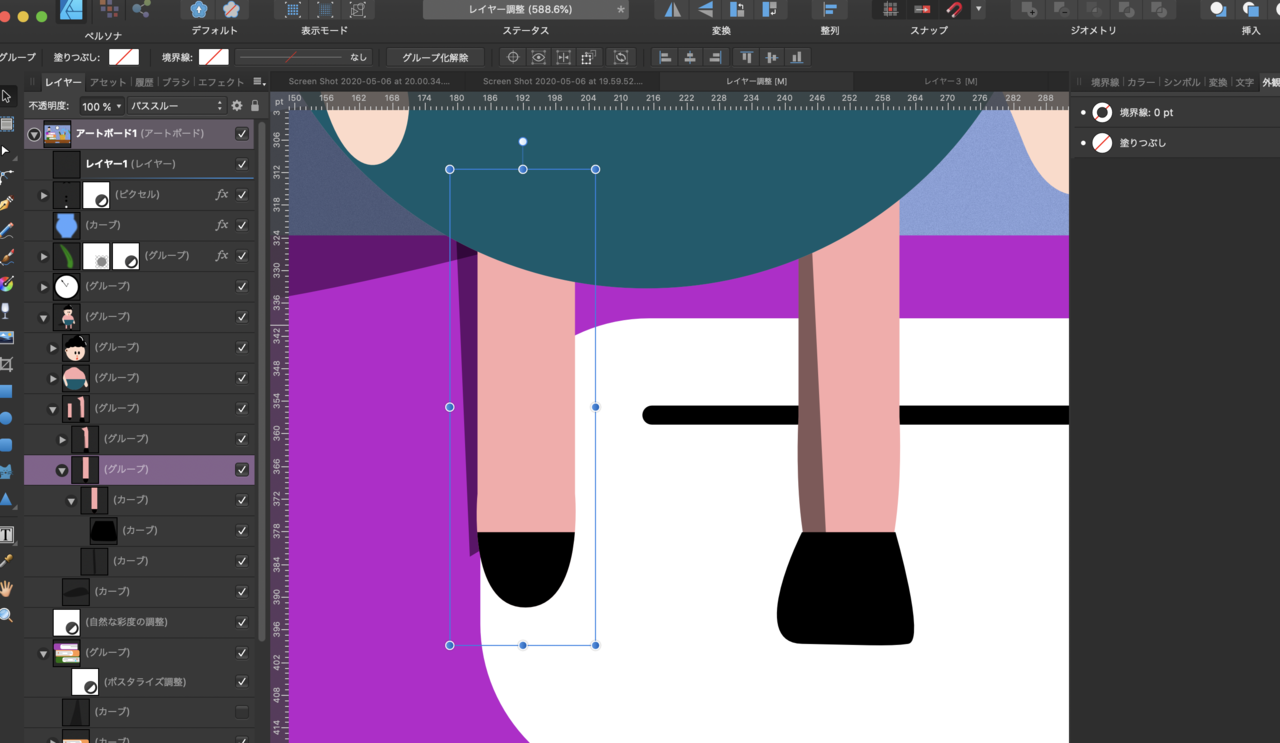Screen dimensions: 1280x743
Task: Toggle ポスタライズ調整 layer visibility
Action: (242, 682)
